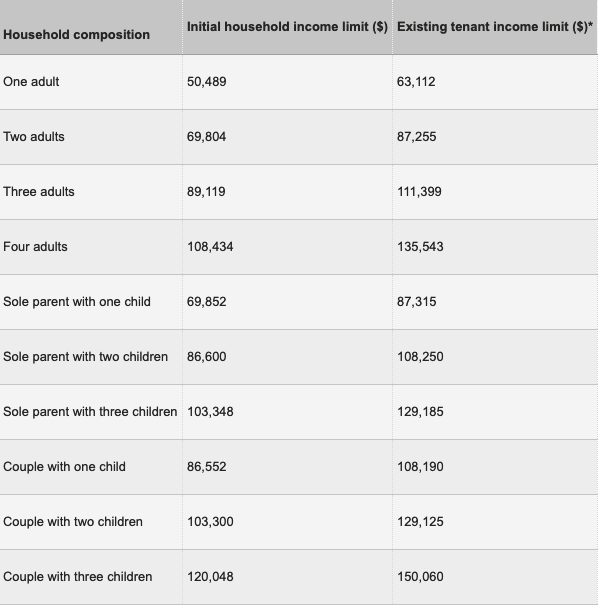Select the Three adults row label
The width and height of the screenshot is (599, 606).
(39, 192)
